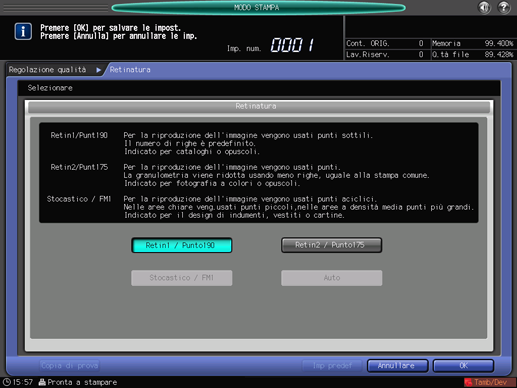
Task: Click the text 'Indicato per cataloghi o opuscoli.'
Action: (192, 152)
